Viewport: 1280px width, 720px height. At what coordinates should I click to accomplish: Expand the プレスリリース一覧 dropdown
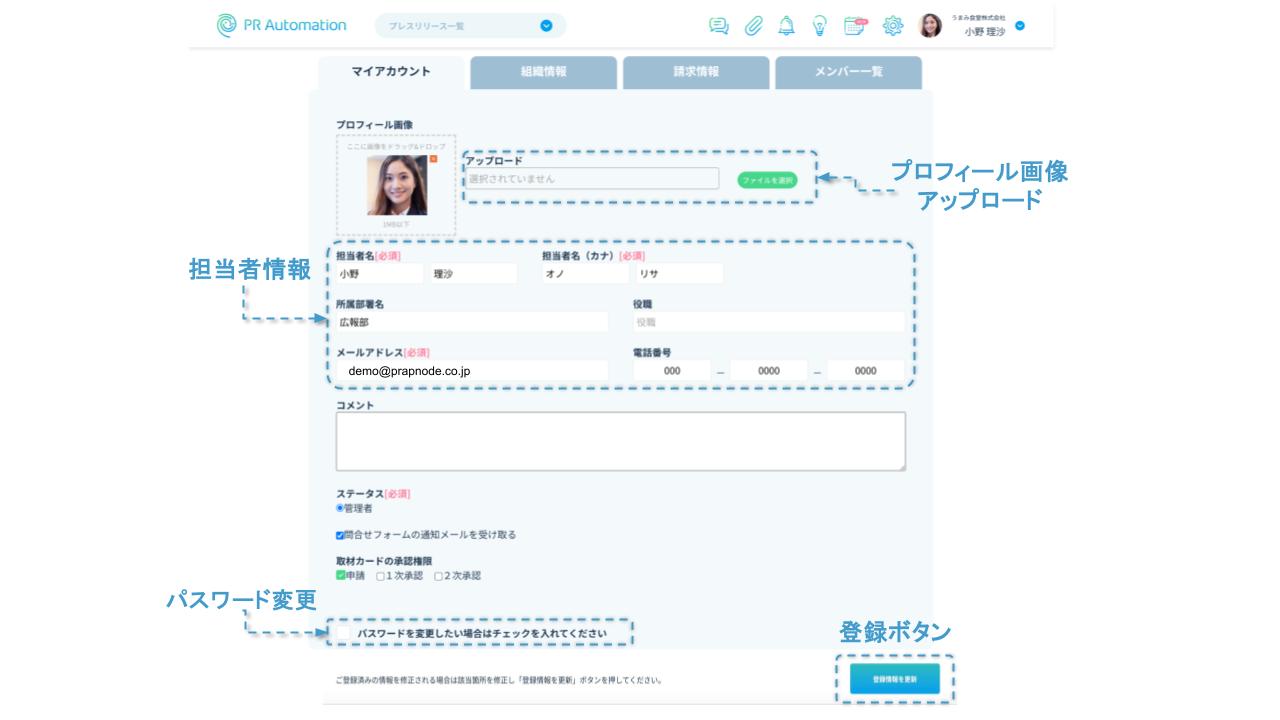click(x=546, y=26)
